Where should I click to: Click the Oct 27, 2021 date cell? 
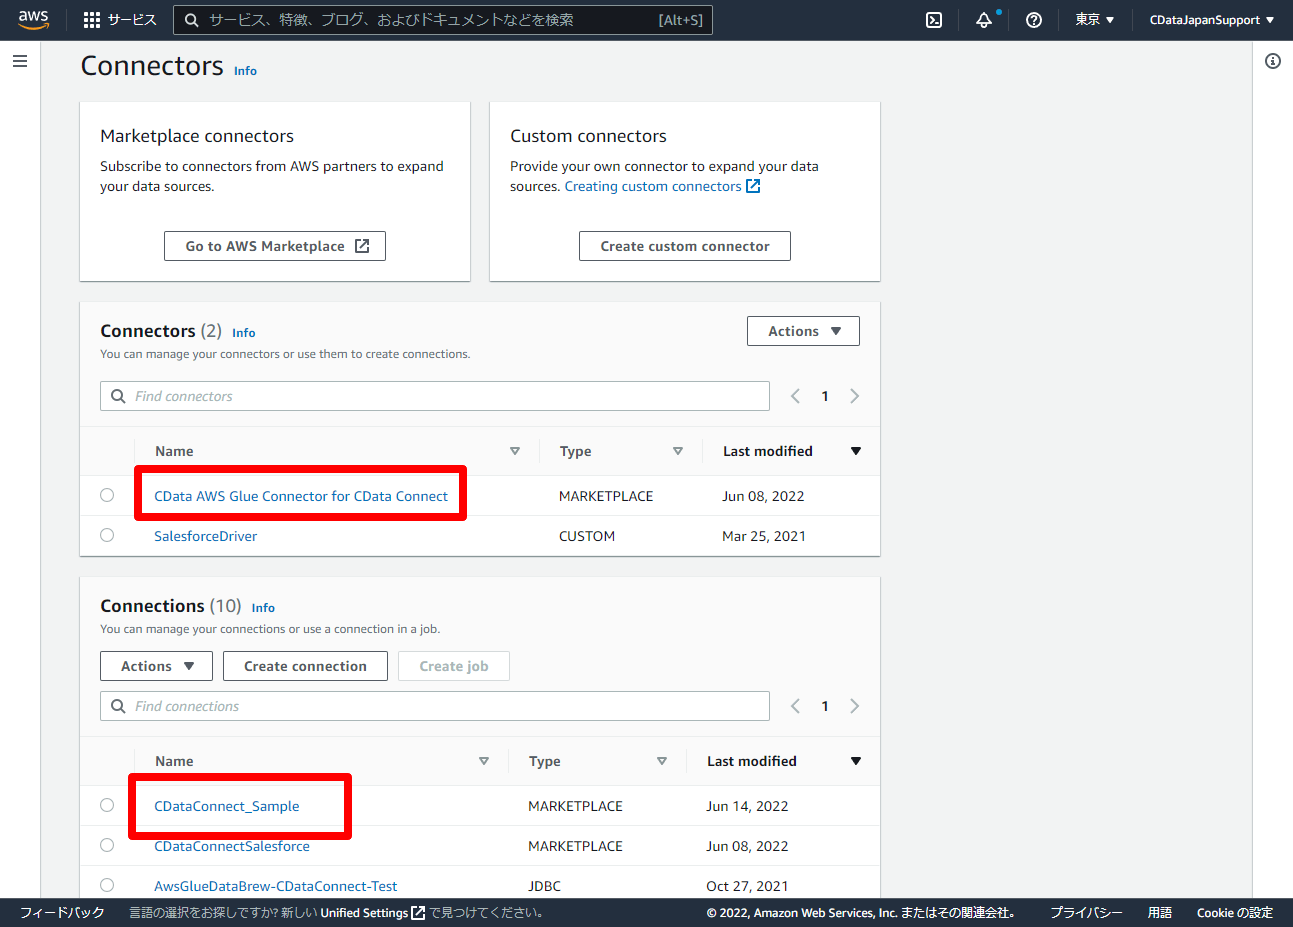coord(747,886)
